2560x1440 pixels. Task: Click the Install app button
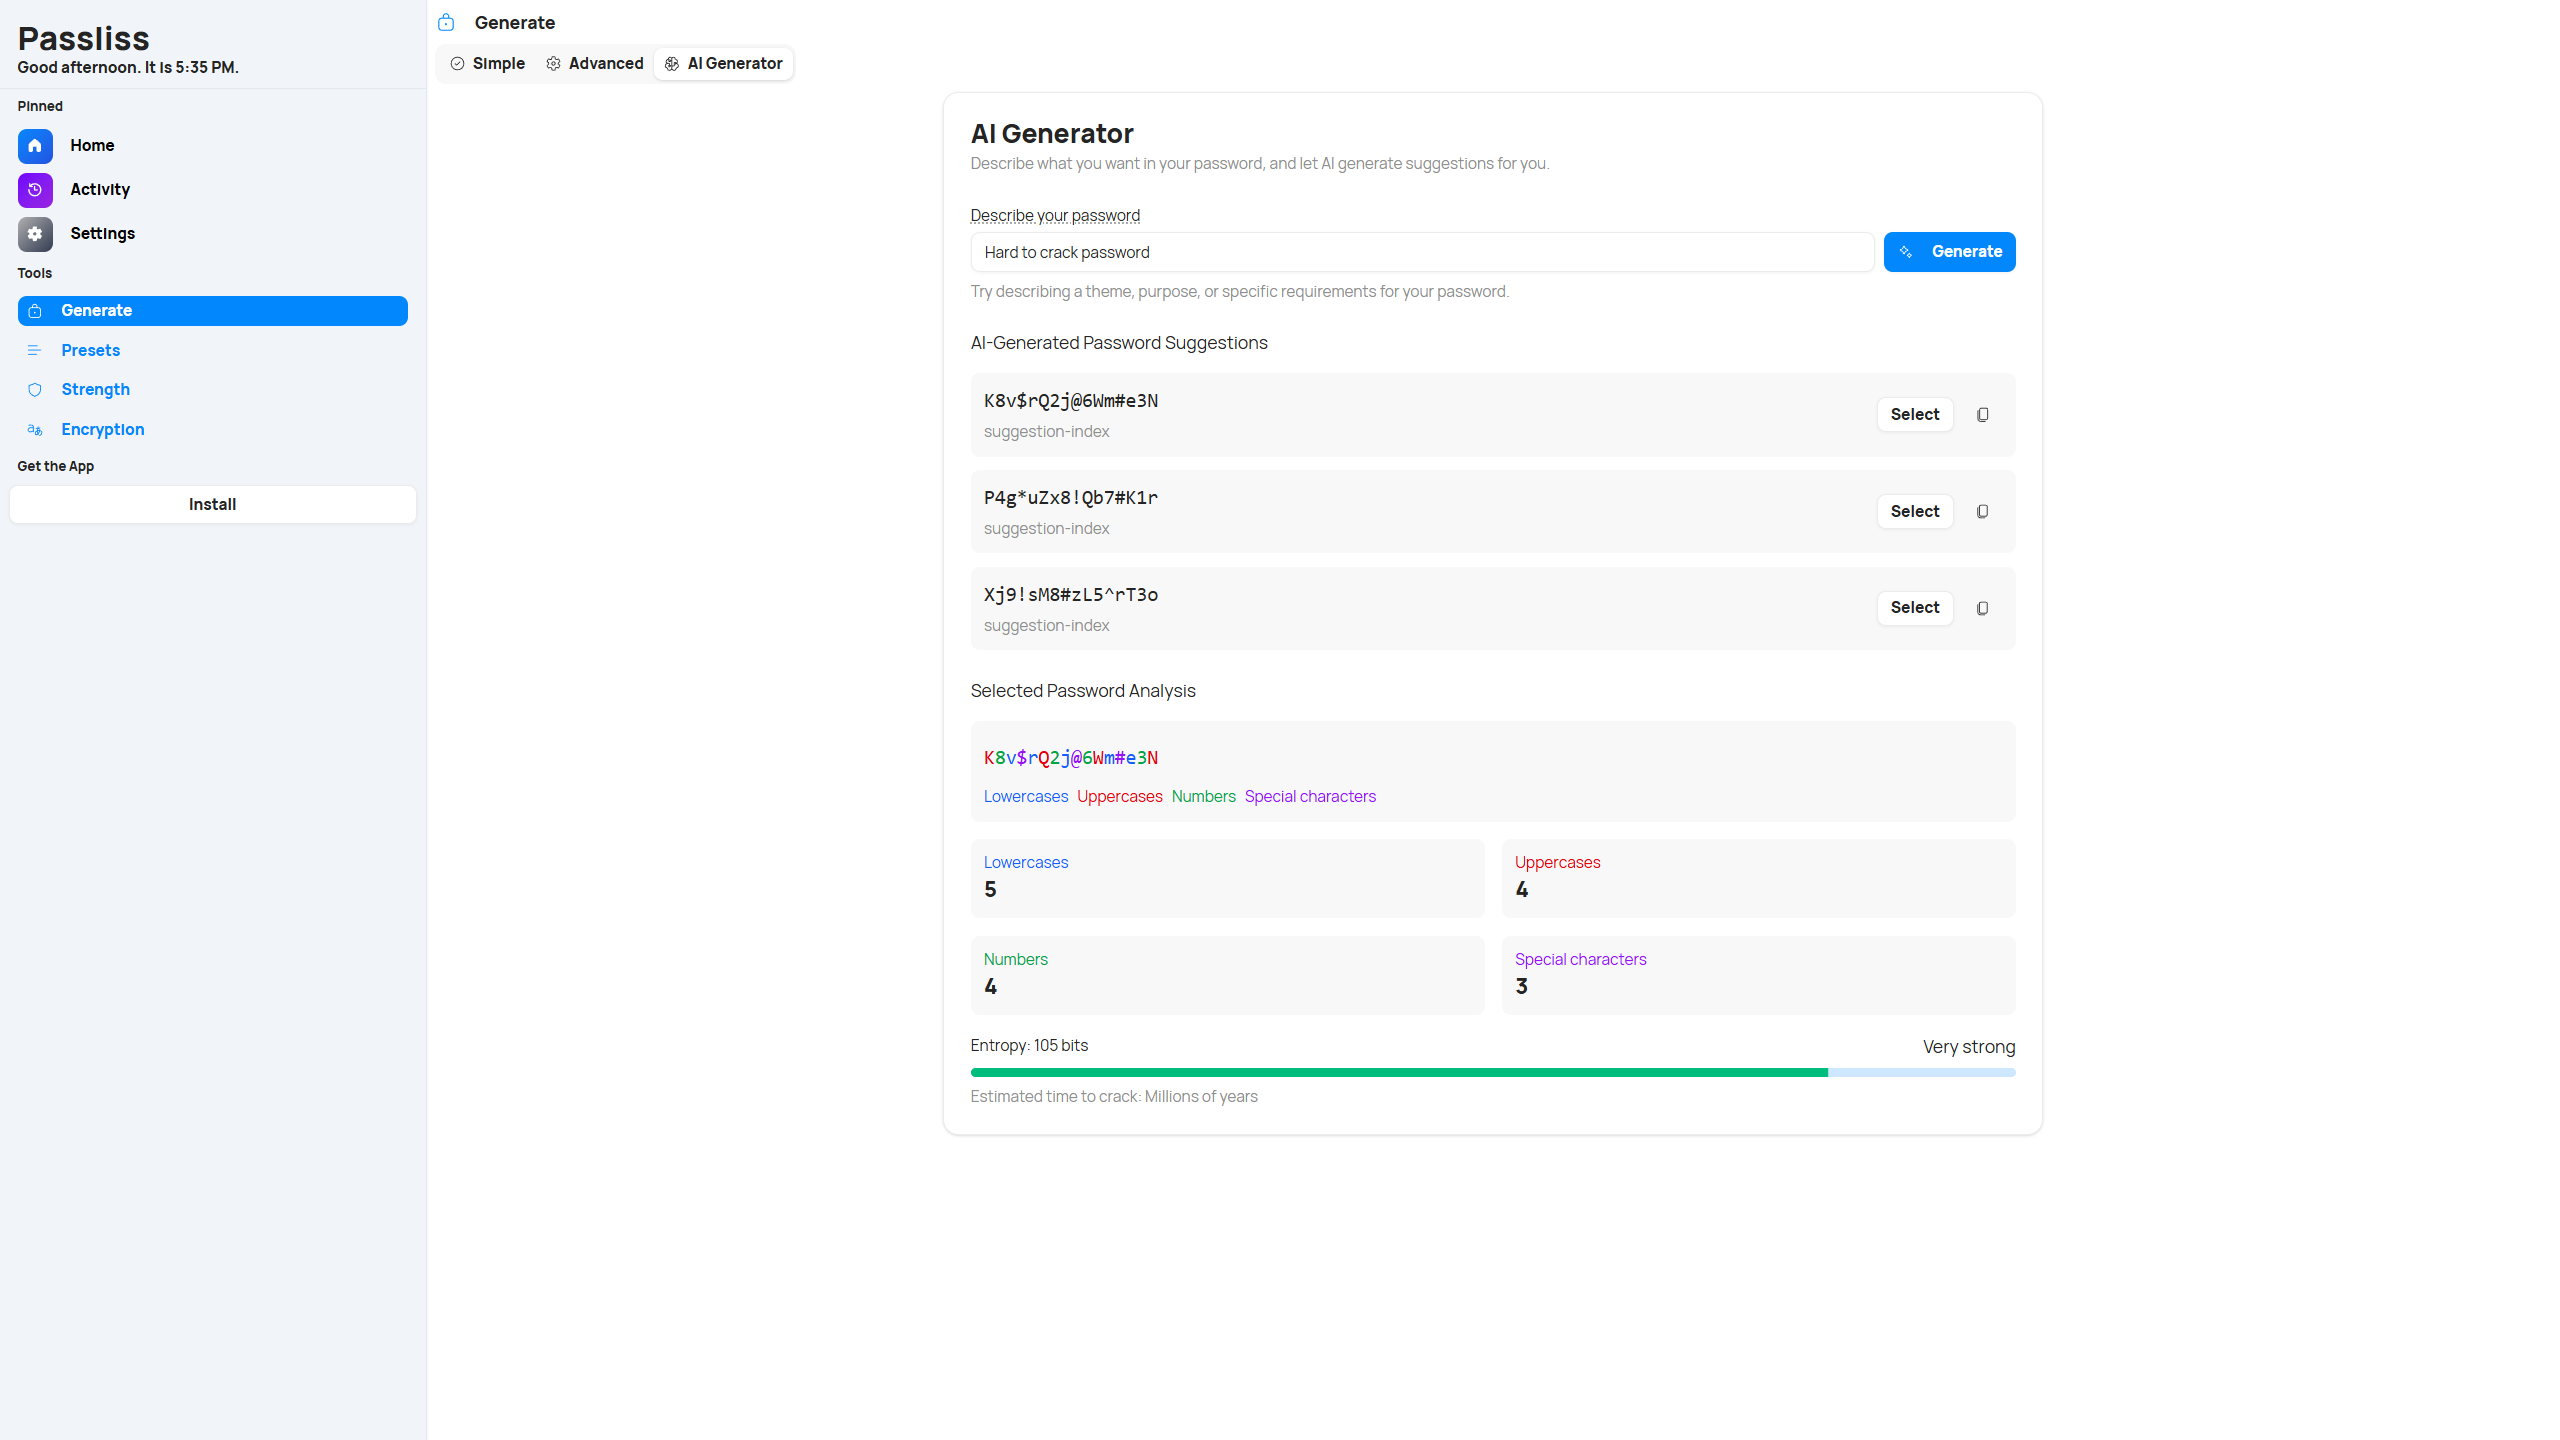pos(212,505)
